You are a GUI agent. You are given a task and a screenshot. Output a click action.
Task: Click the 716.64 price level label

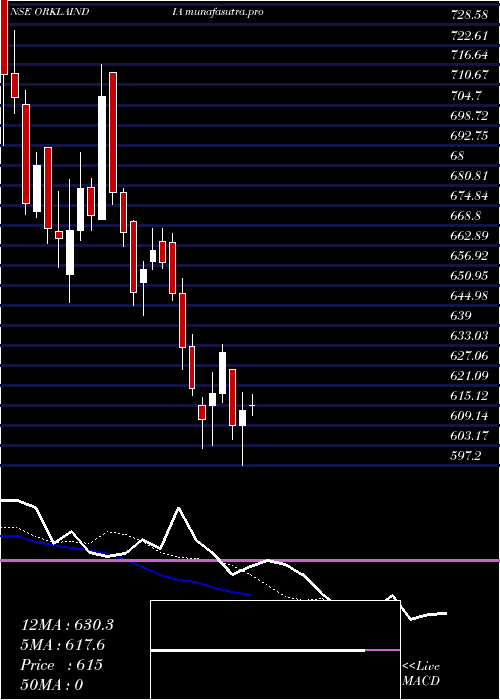pos(470,55)
